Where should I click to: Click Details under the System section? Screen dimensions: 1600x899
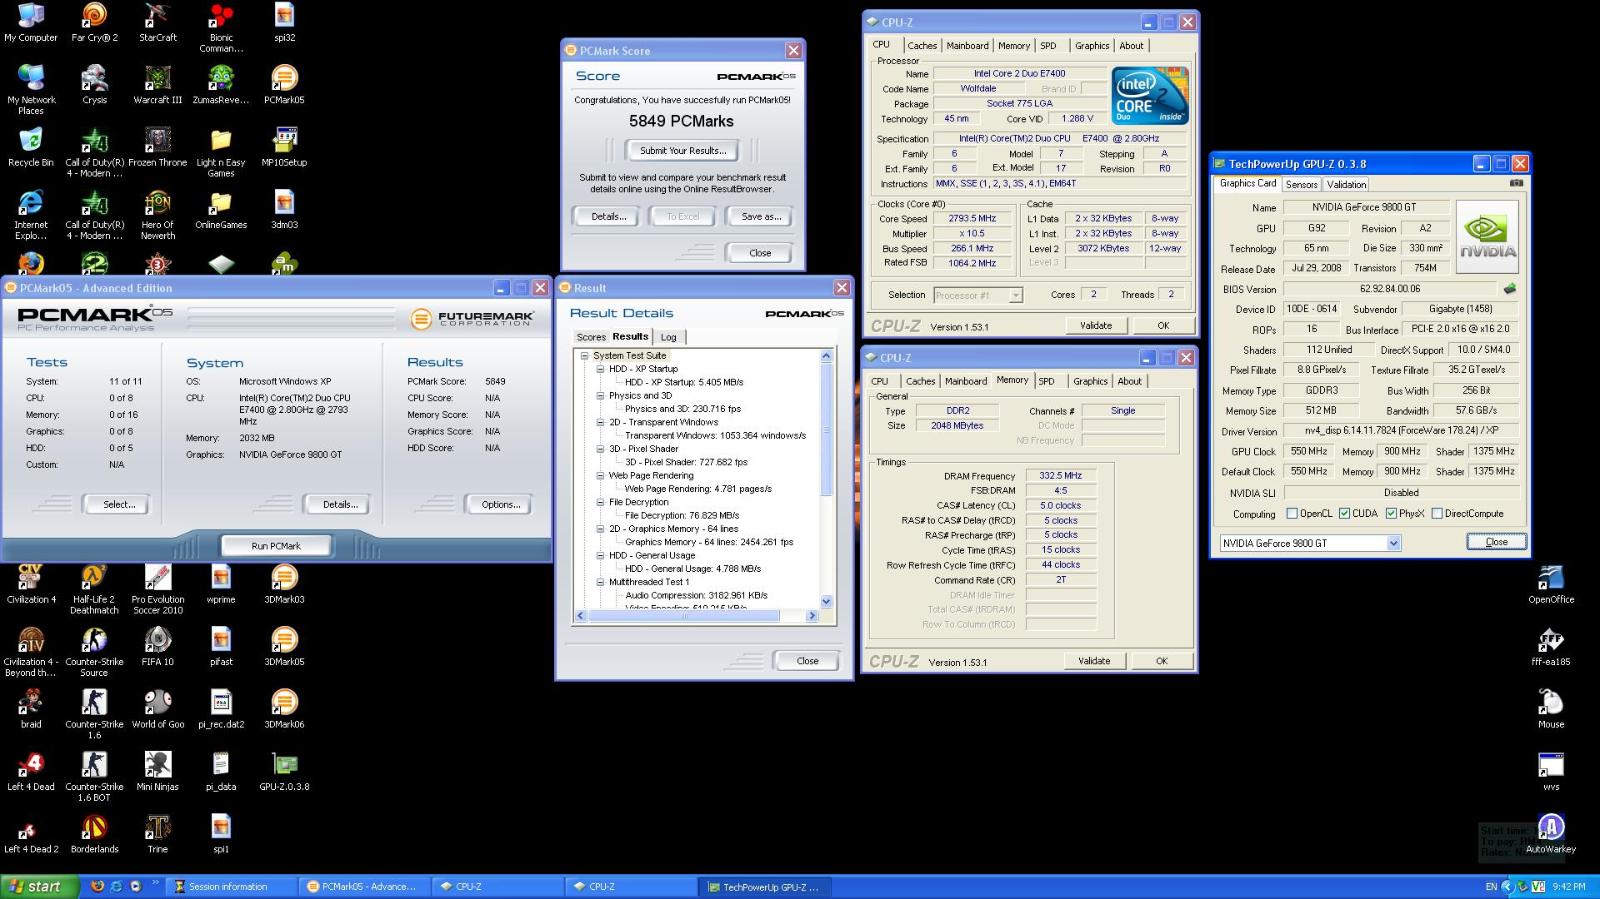tap(340, 504)
